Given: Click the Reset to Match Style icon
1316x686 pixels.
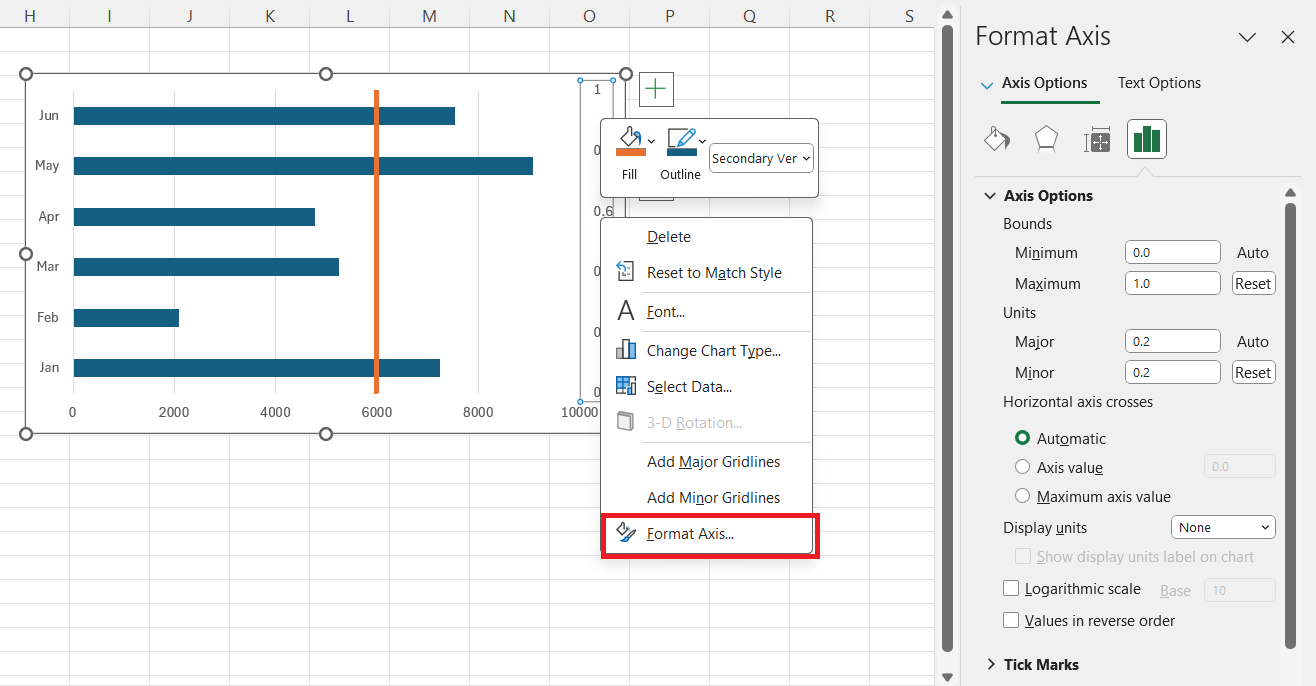Looking at the screenshot, I should point(626,272).
